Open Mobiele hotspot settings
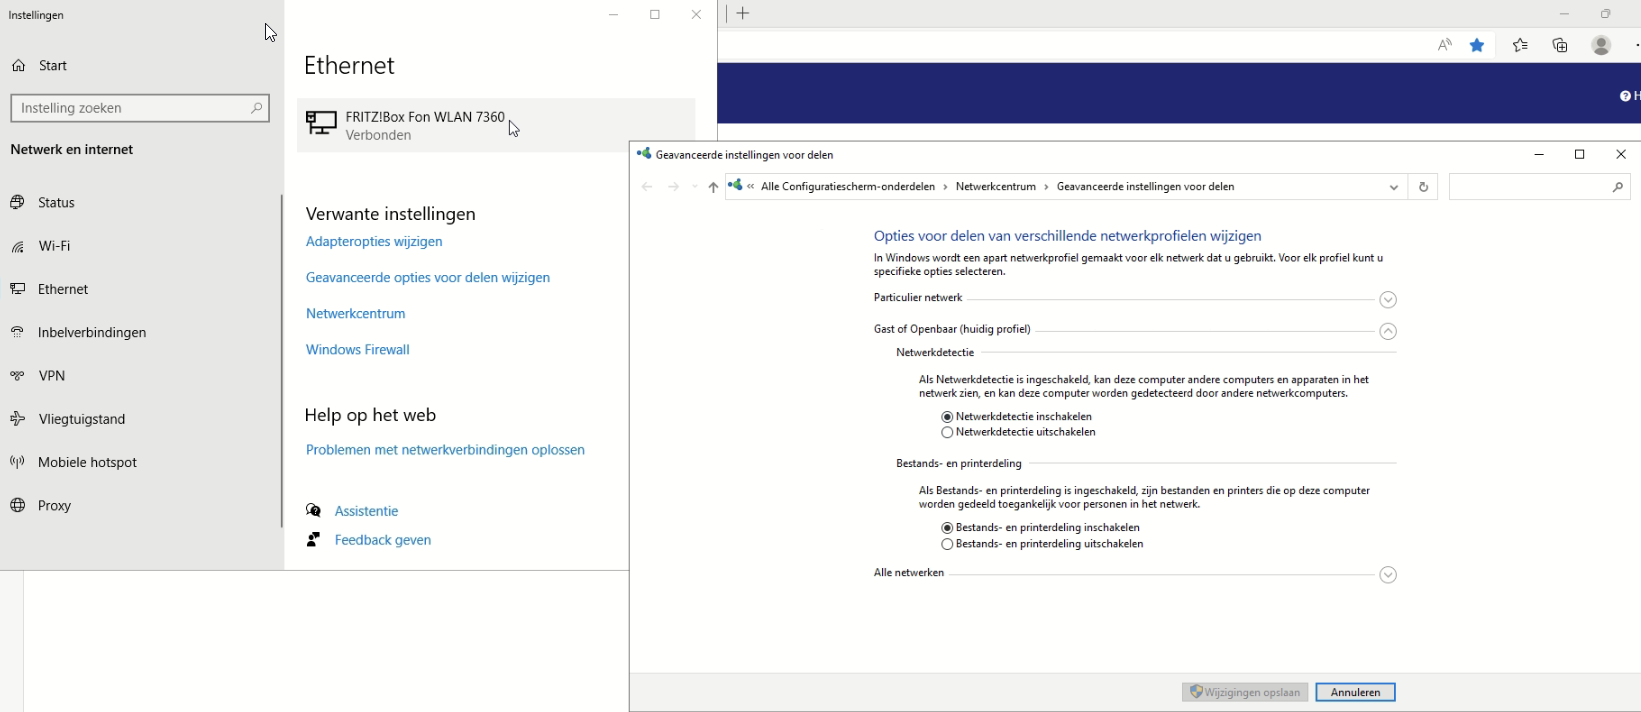The image size is (1641, 712). [x=87, y=462]
